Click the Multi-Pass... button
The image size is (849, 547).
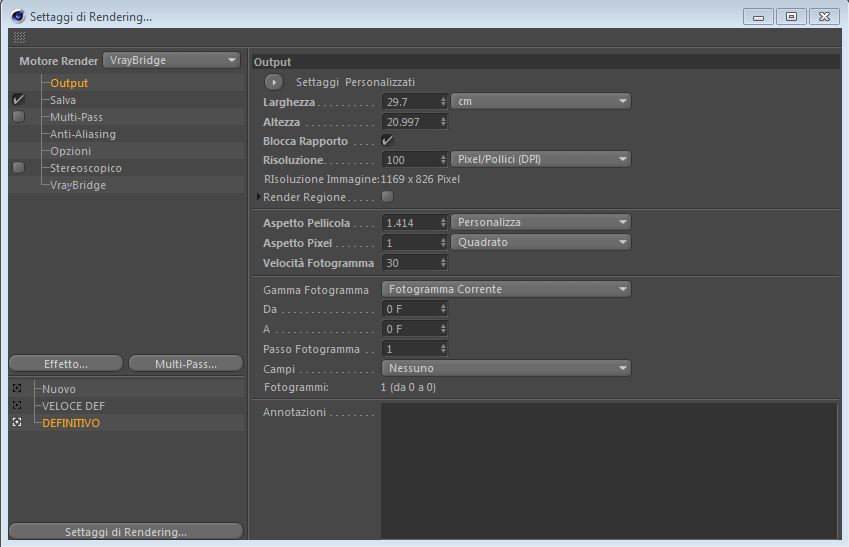pyautogui.click(x=186, y=363)
